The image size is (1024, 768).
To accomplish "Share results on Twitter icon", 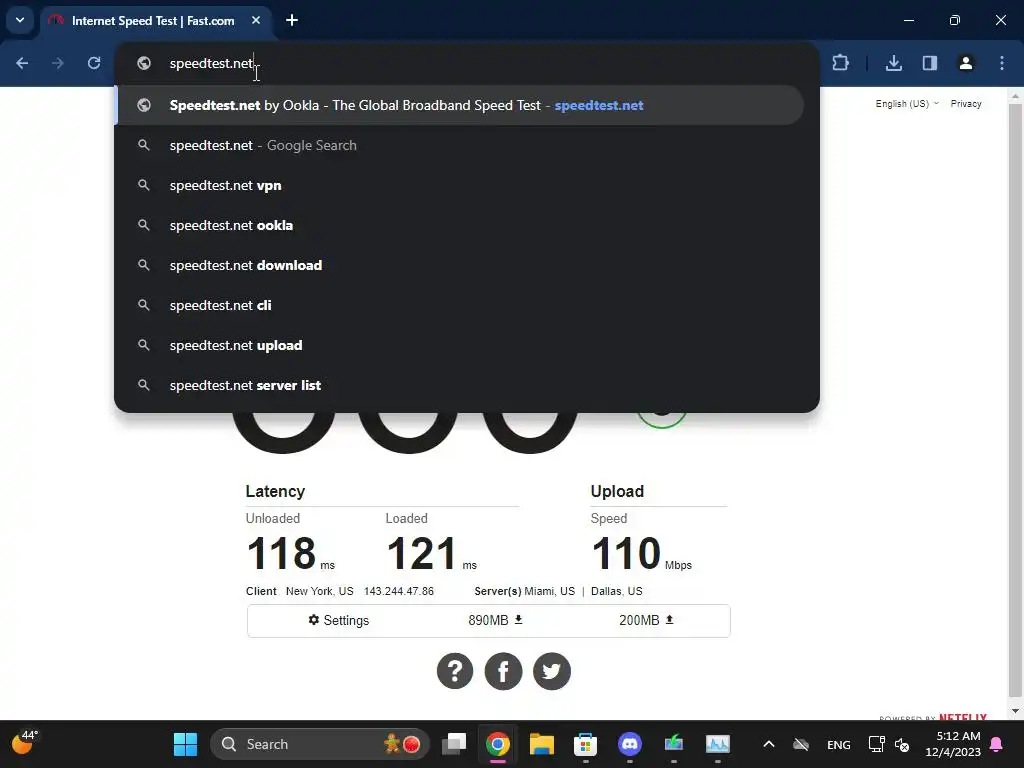I will click(x=552, y=671).
